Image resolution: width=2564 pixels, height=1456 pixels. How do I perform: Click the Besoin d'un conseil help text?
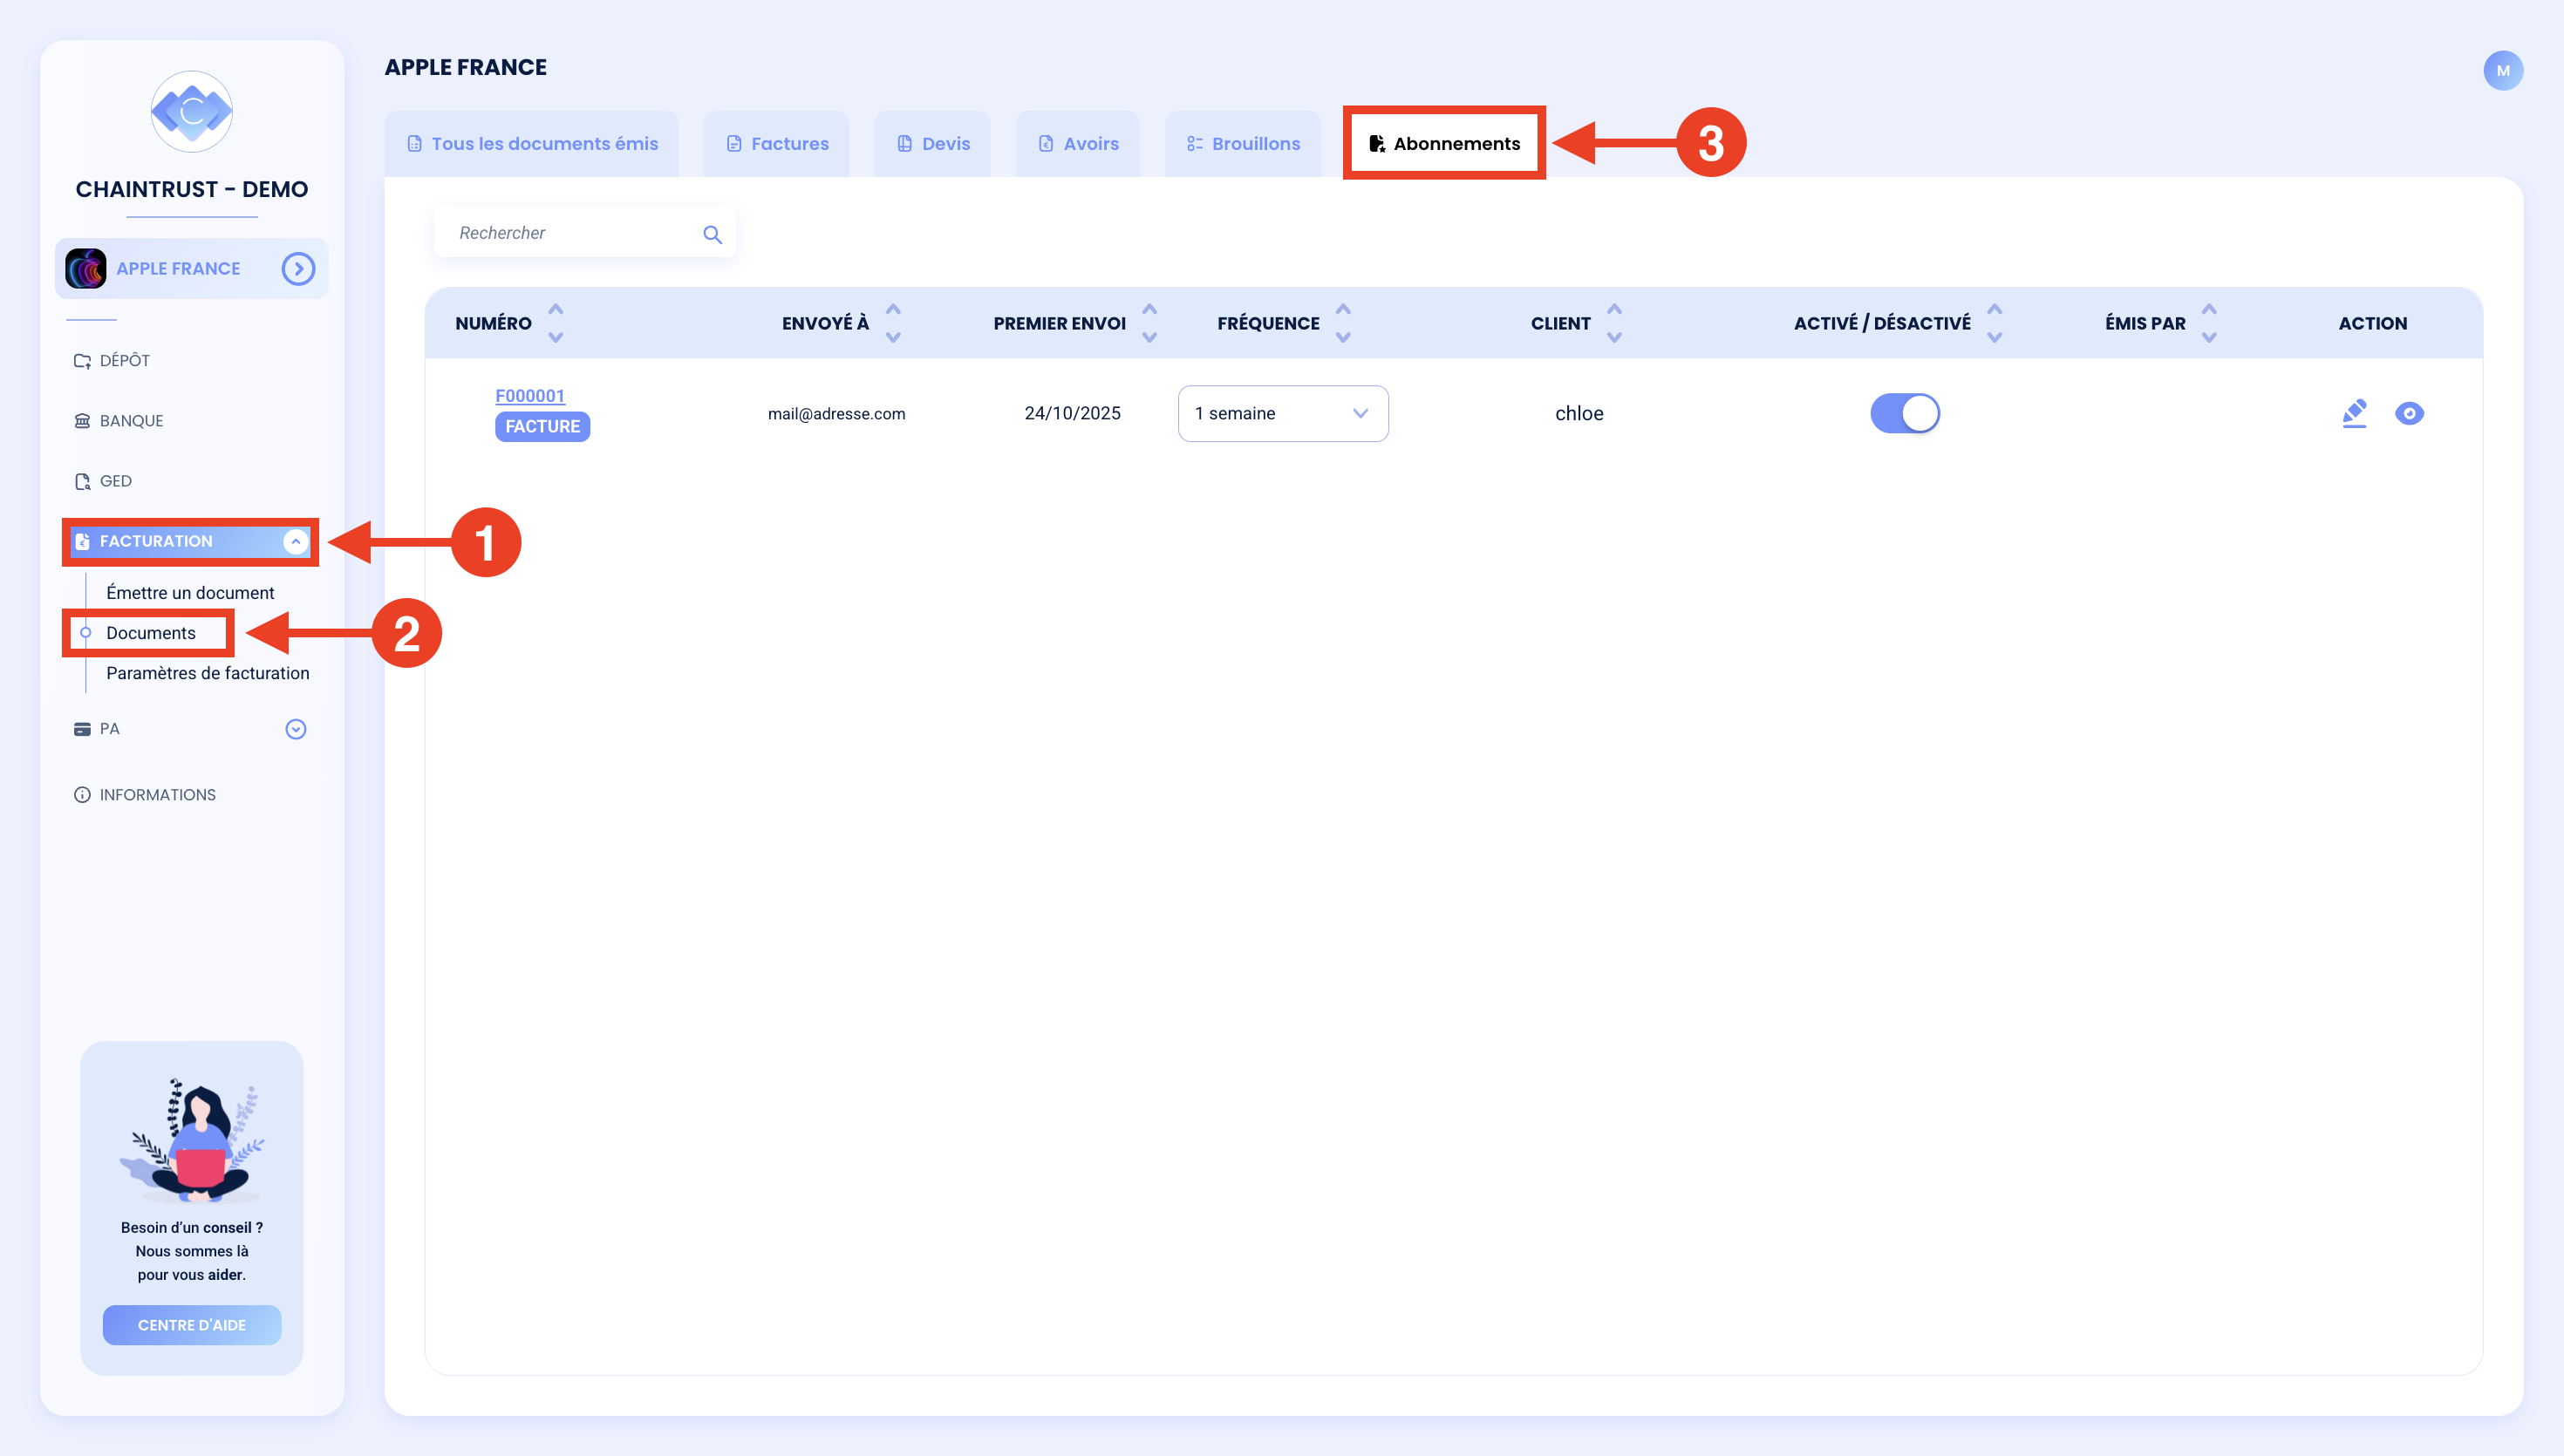[191, 1251]
